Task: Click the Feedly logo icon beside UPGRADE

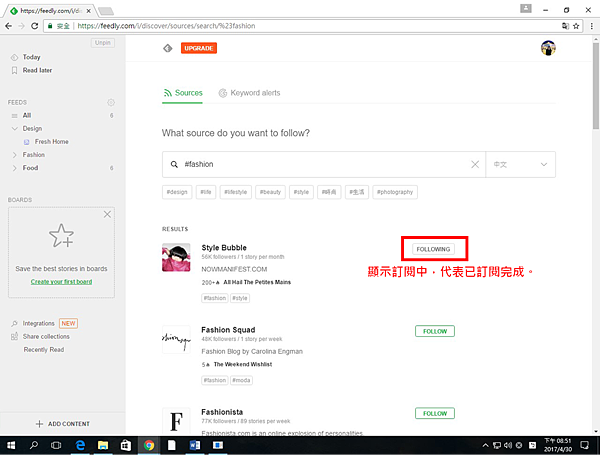Action: coord(168,48)
